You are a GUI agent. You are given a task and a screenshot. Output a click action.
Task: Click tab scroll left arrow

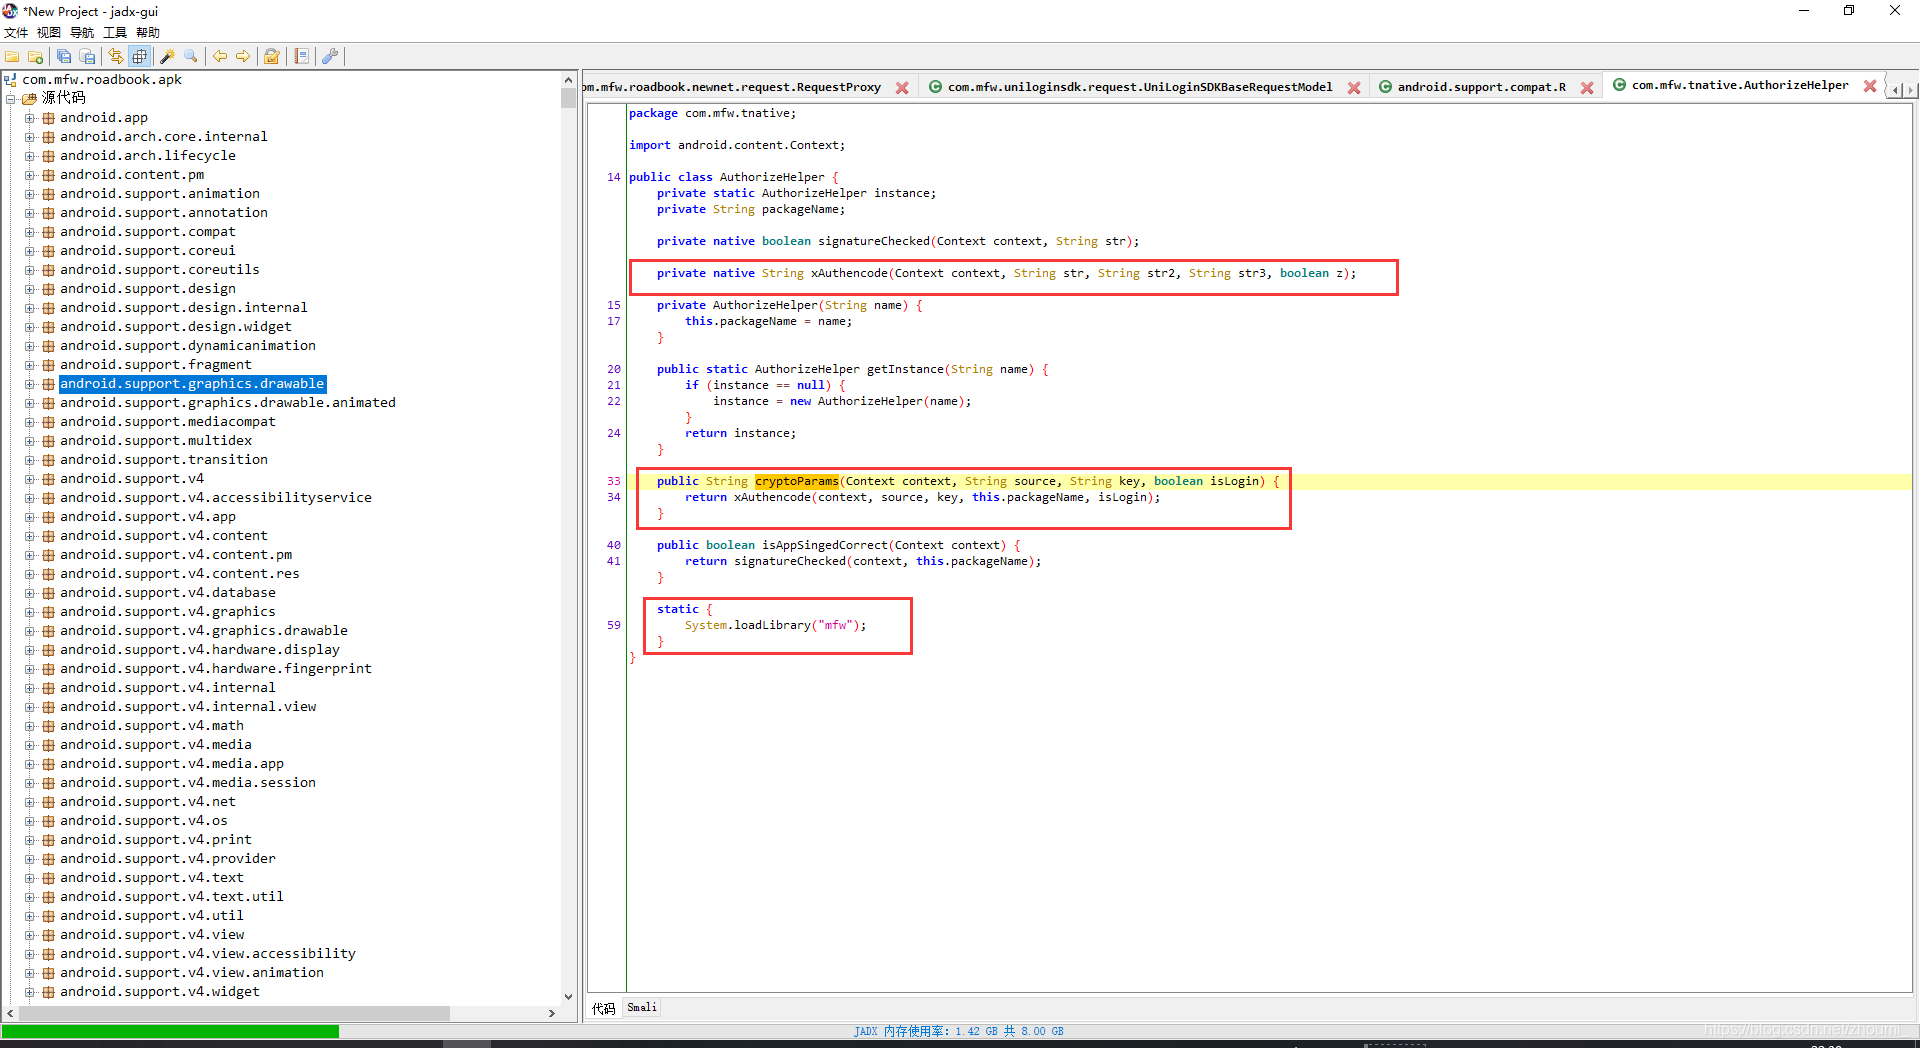click(1895, 90)
